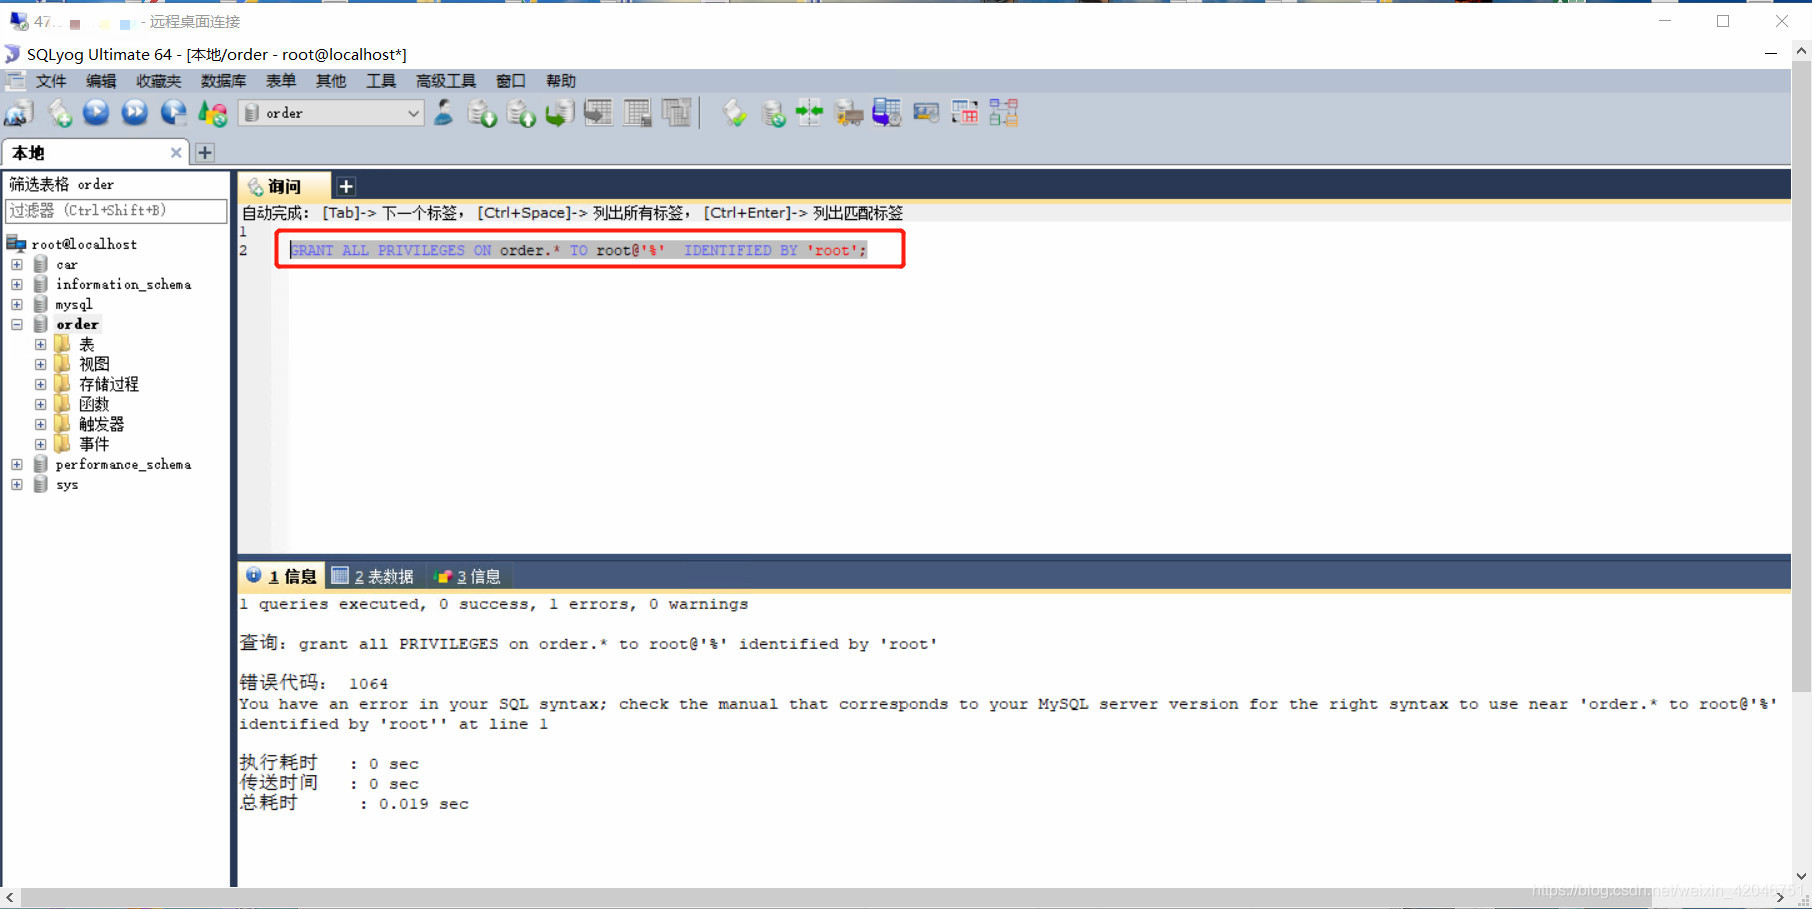Open the 表单 menu
This screenshot has width=1812, height=909.
281,81
